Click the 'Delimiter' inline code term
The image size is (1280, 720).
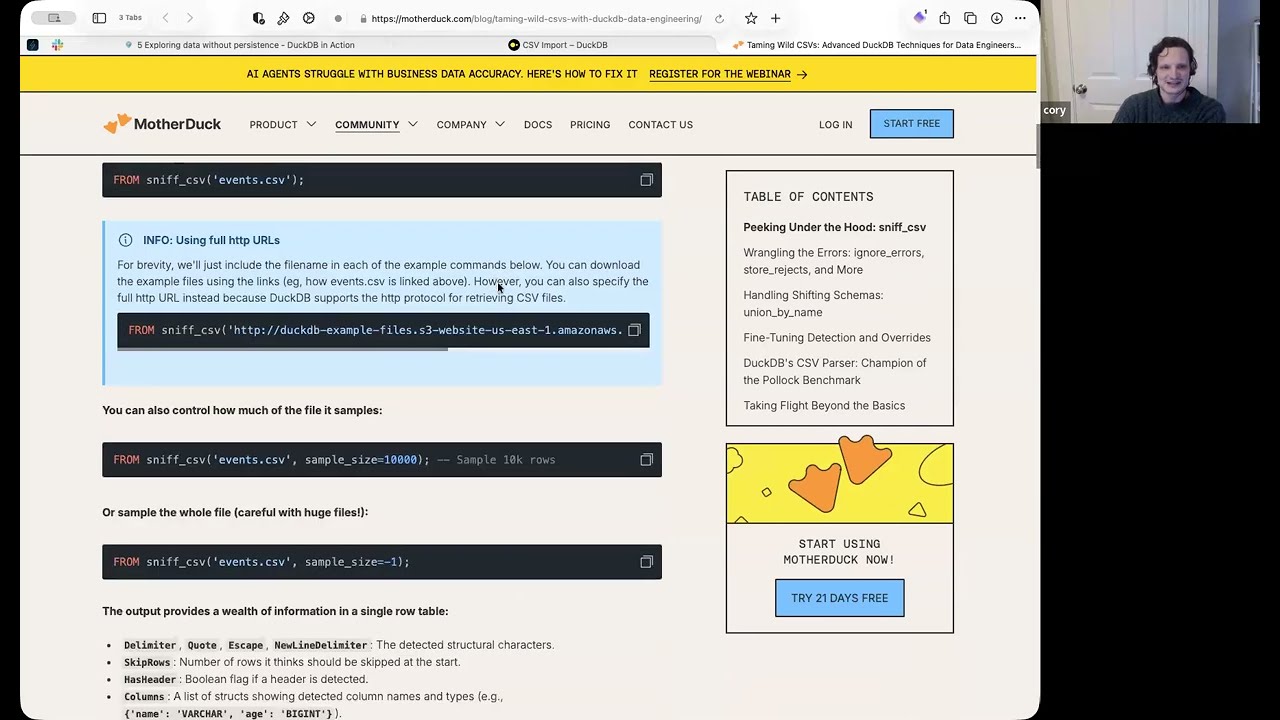(150, 645)
